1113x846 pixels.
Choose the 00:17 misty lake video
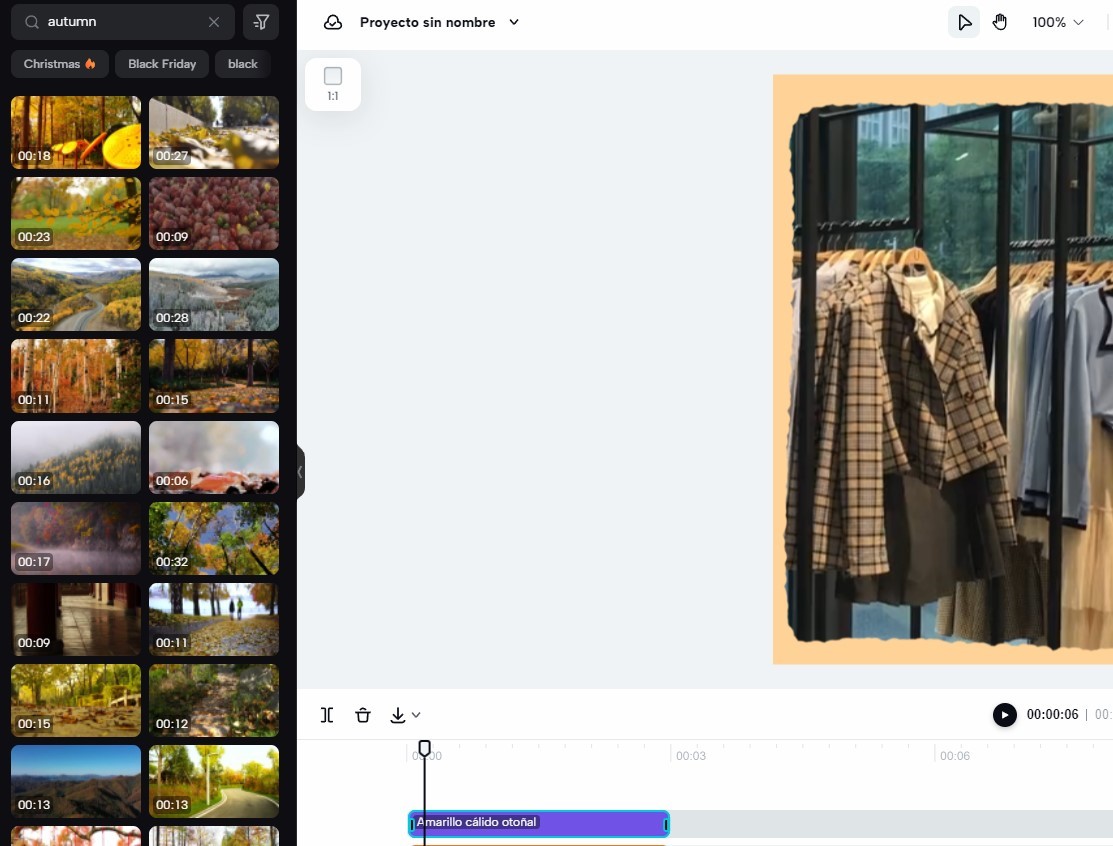click(x=76, y=539)
